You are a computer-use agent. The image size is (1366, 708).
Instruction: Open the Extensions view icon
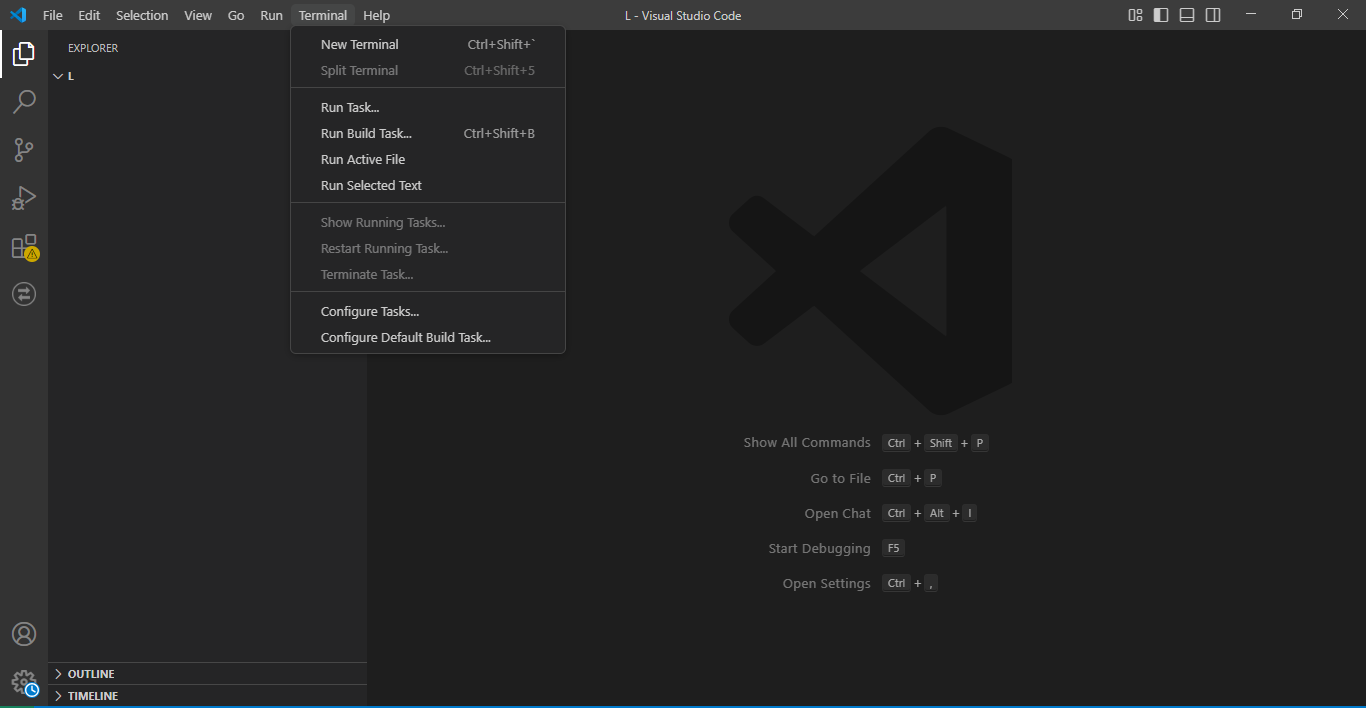(24, 247)
